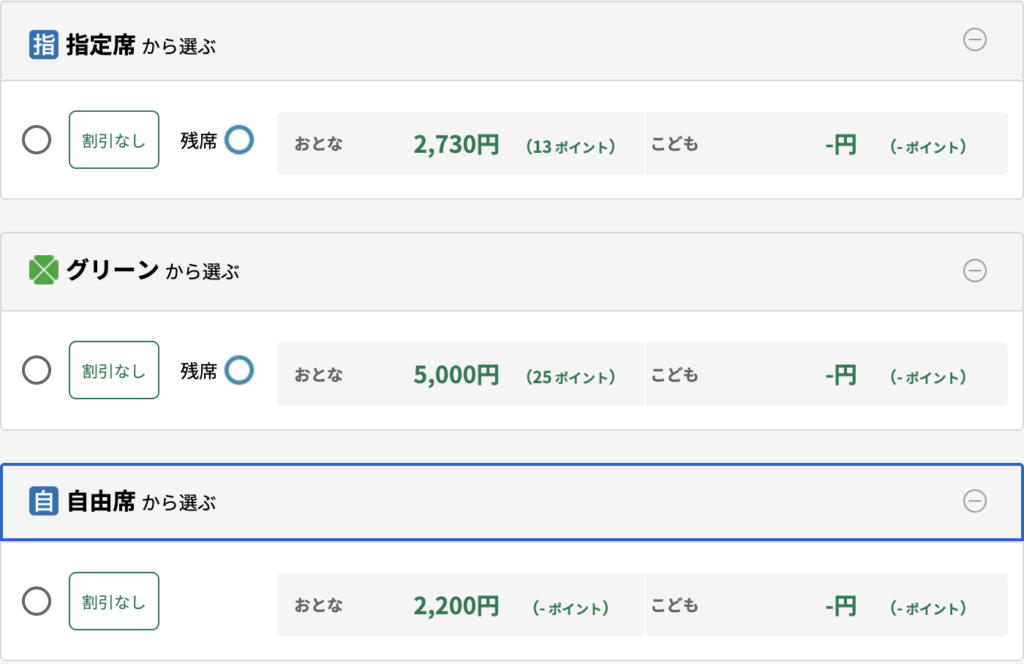Screen dimensions: 1024x664
Task: Click the green clover グリーン icon
Action: (x=44, y=270)
